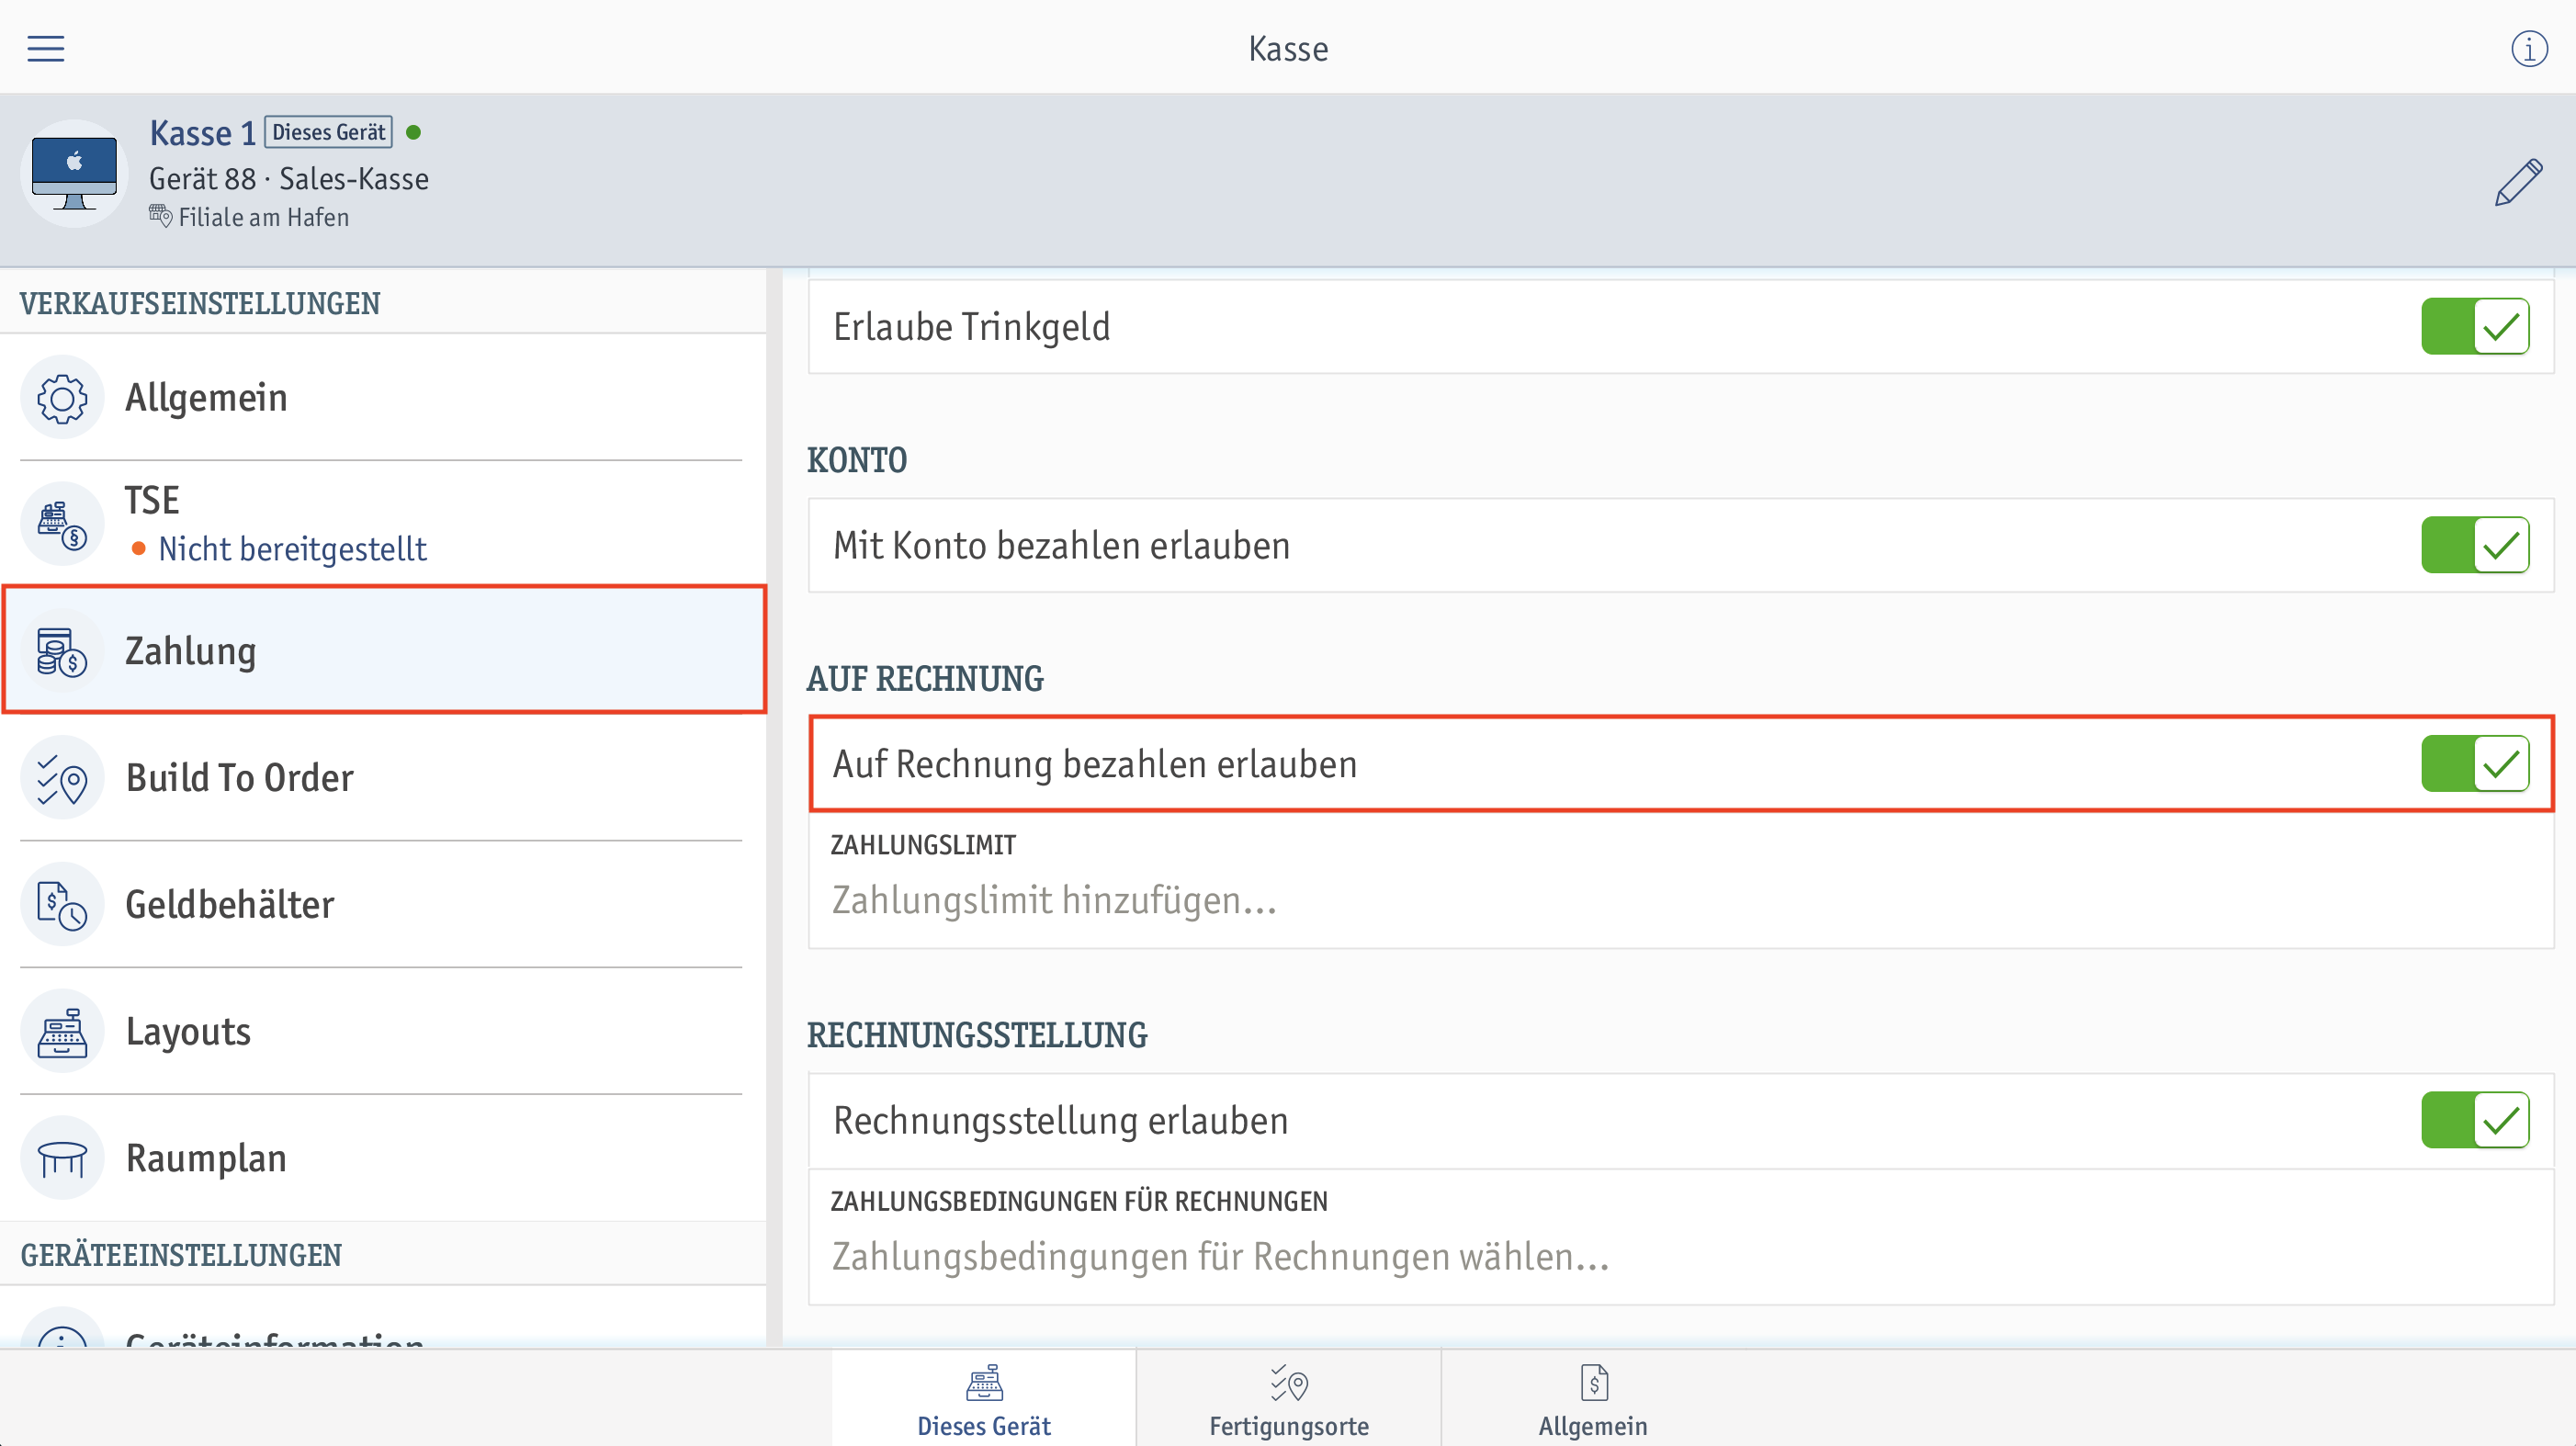Click the Allgemein gear icon
This screenshot has width=2576, height=1446.
62,398
